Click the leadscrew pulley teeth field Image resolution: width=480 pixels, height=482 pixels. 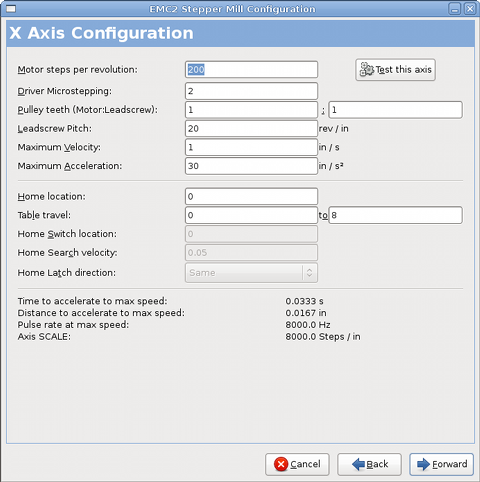[395, 110]
